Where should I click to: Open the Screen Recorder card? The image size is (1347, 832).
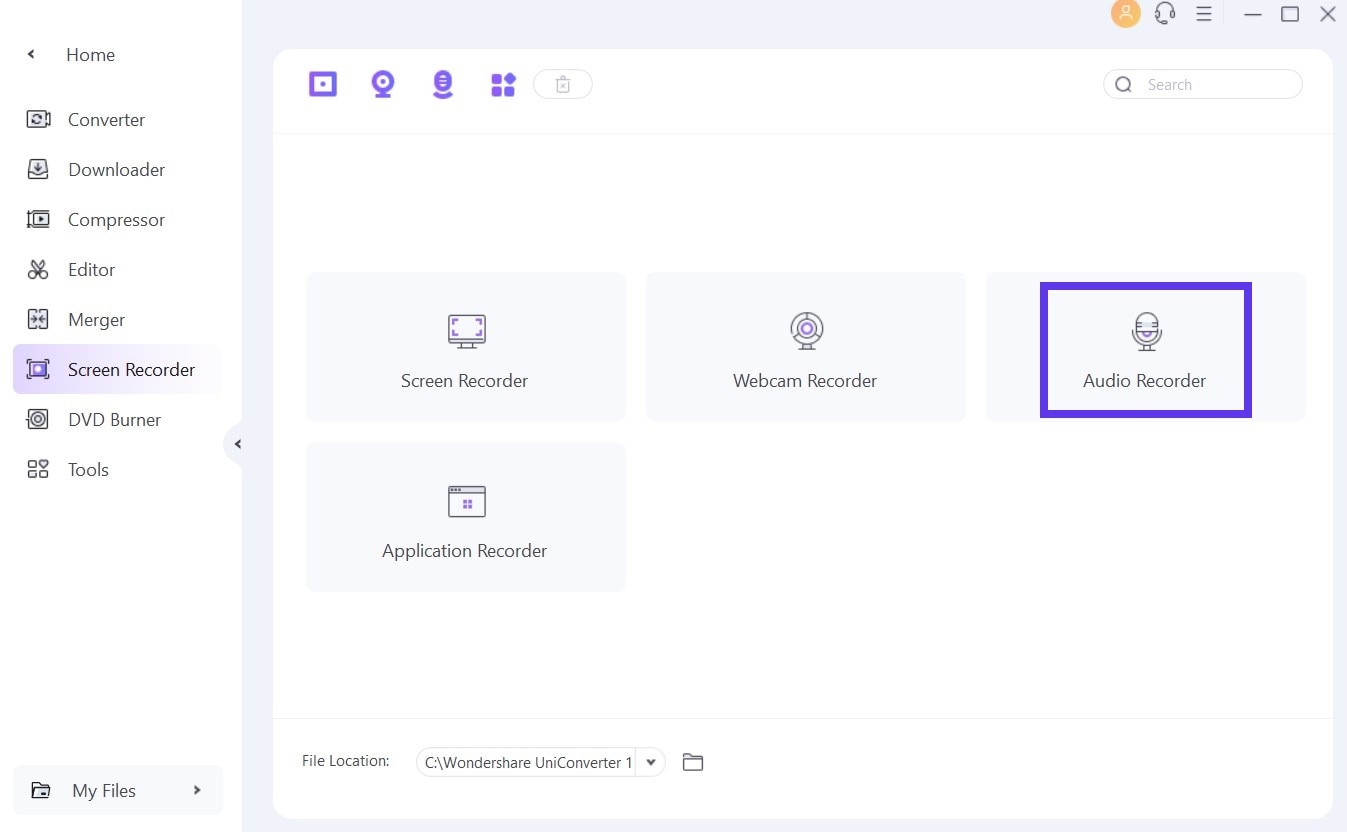pyautogui.click(x=466, y=346)
